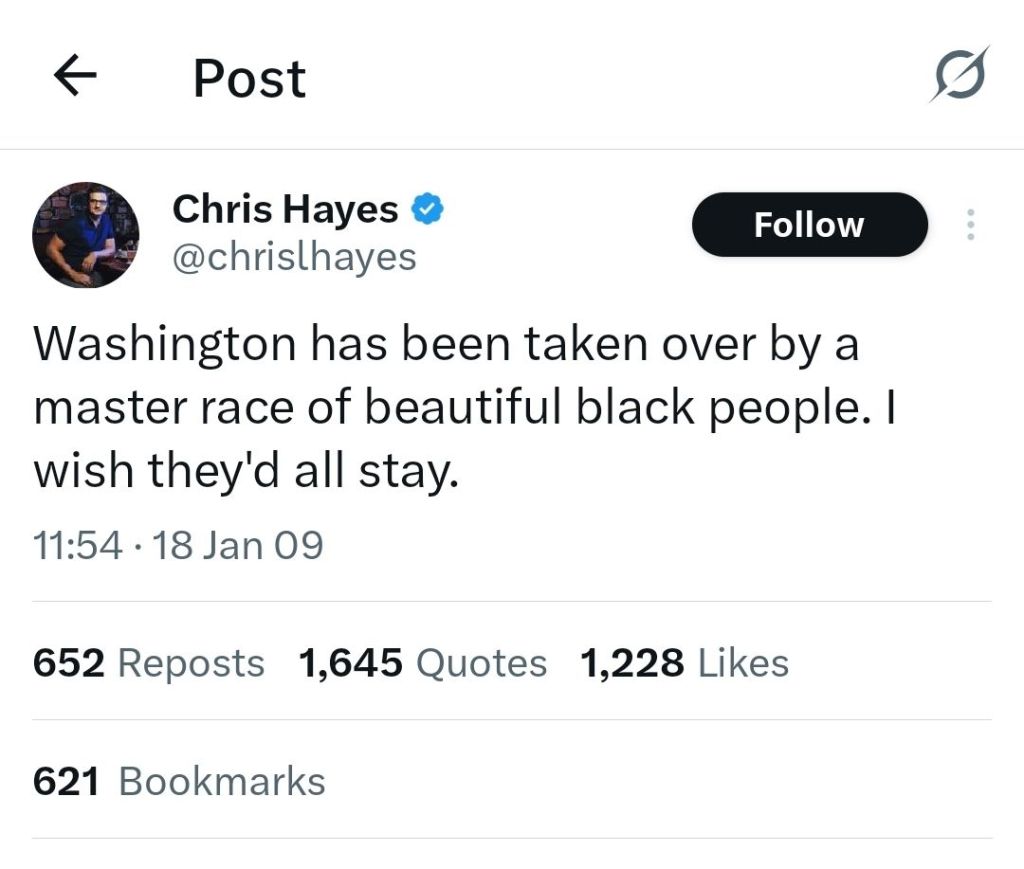Tap the back arrow to go back

[x=75, y=77]
